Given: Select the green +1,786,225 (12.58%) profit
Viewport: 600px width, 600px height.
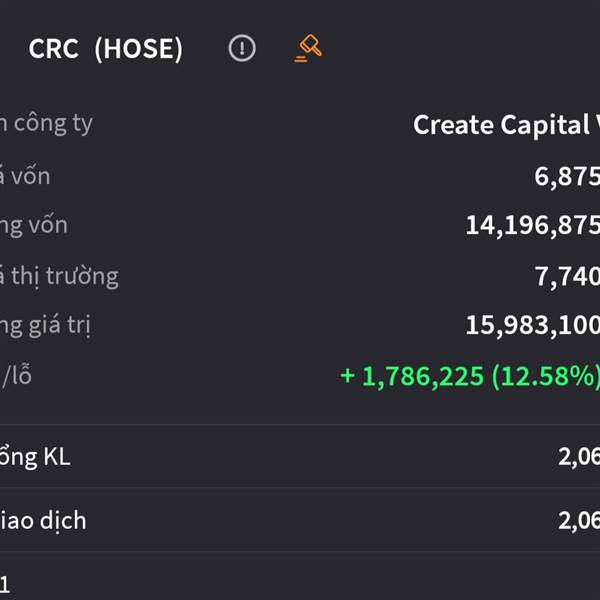Looking at the screenshot, I should [x=470, y=377].
